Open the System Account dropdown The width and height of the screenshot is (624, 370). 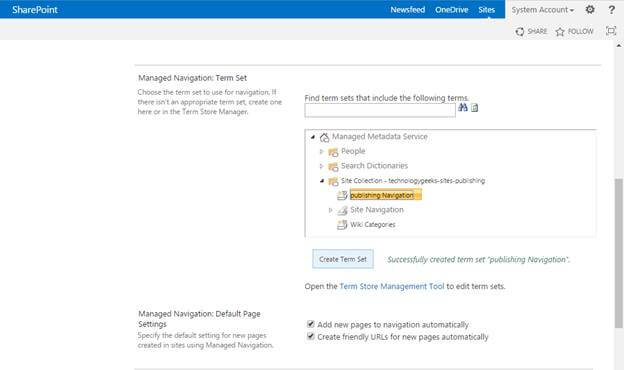click(542, 10)
